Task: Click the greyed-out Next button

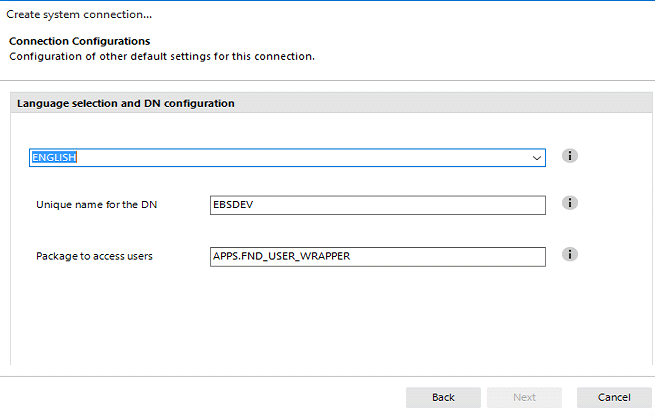Action: 524,397
